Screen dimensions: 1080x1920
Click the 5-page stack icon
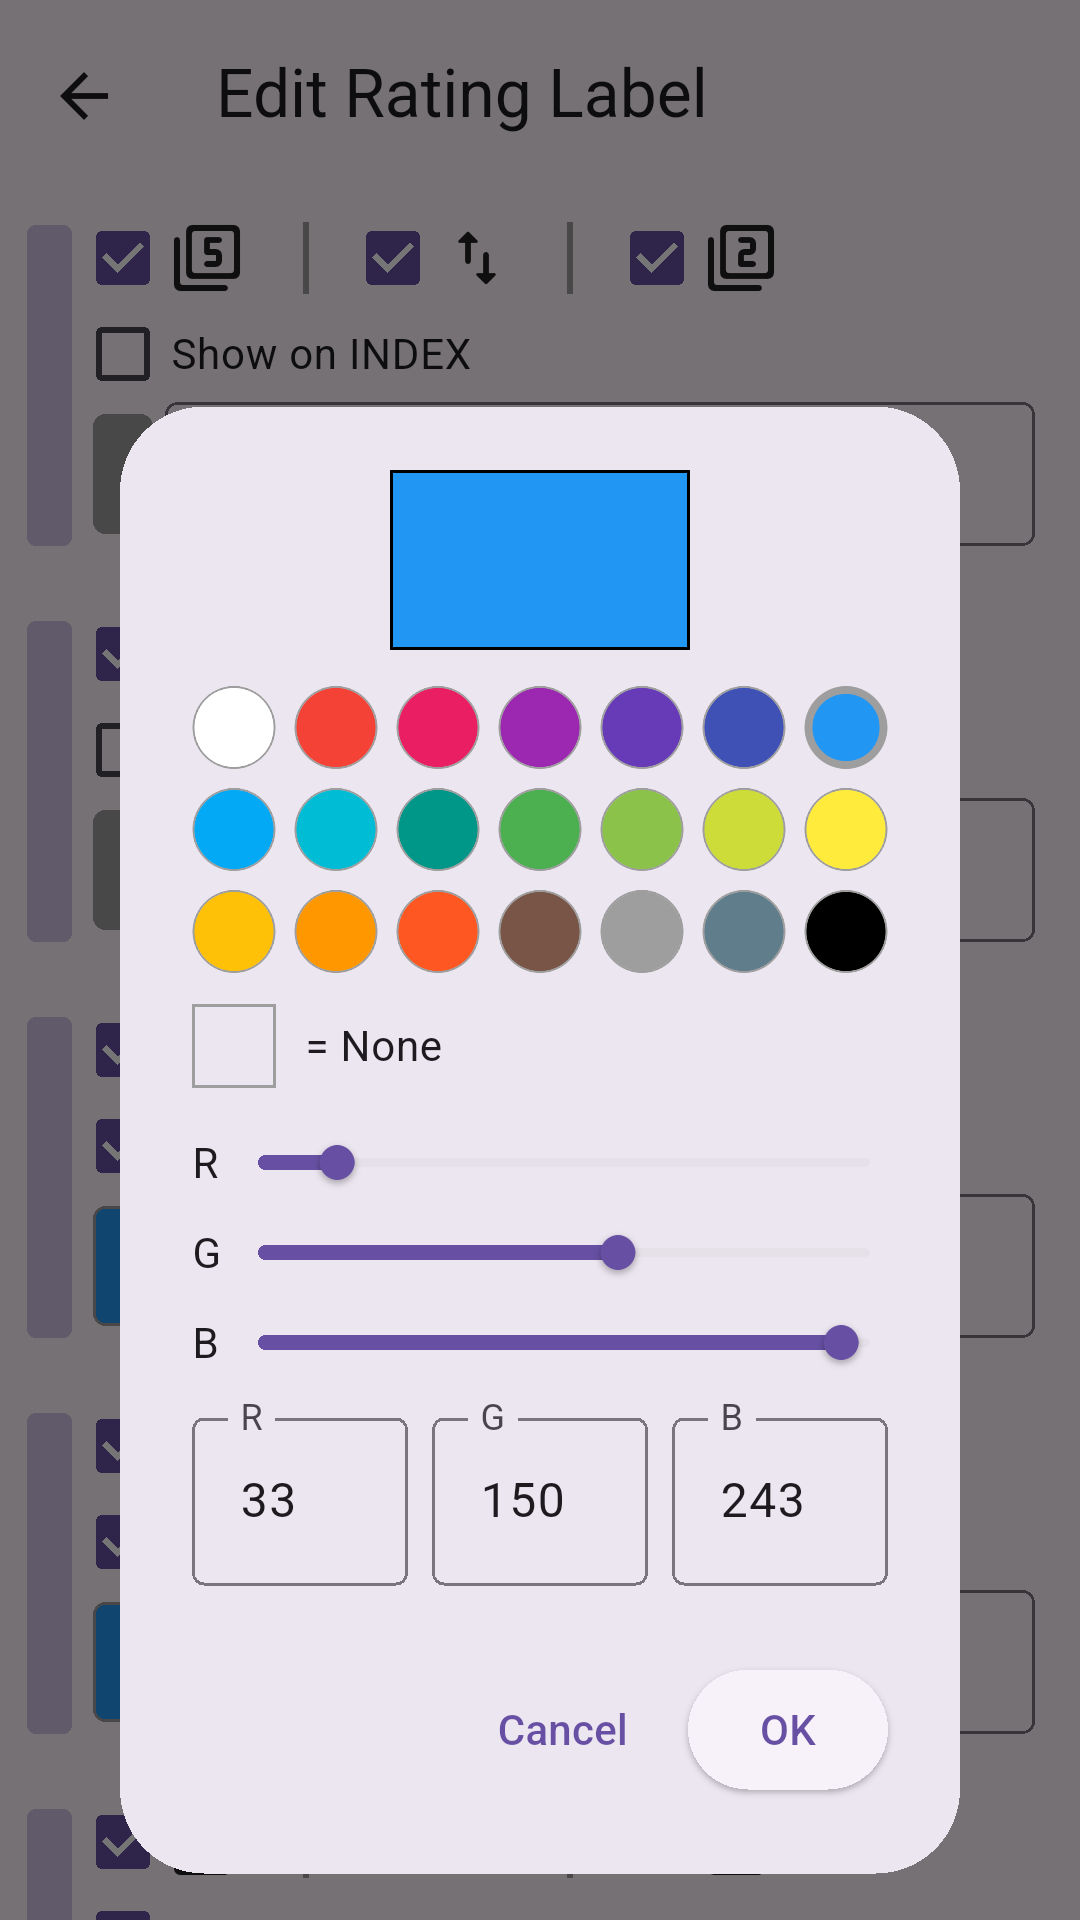click(x=208, y=257)
